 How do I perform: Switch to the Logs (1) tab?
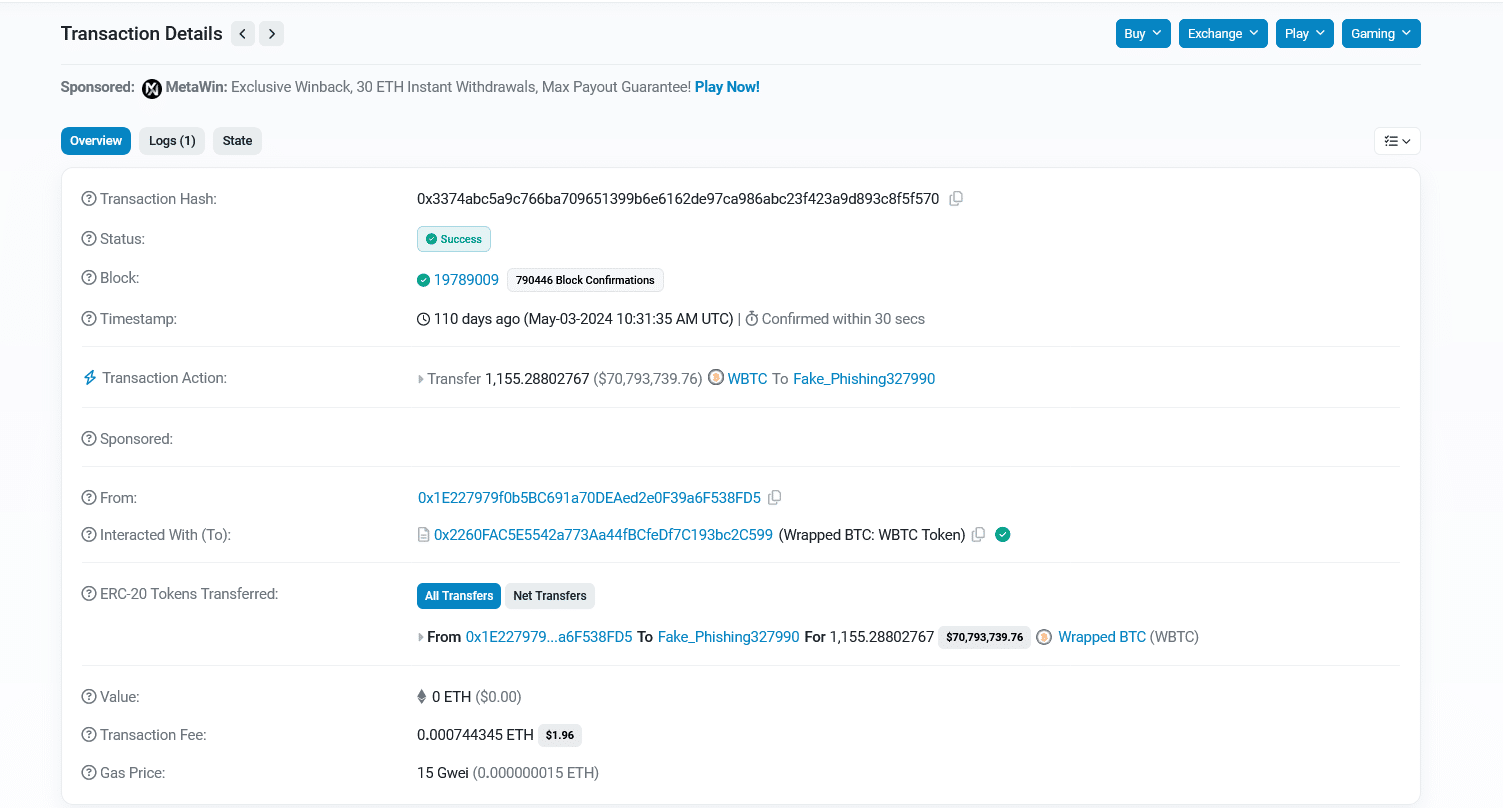172,141
